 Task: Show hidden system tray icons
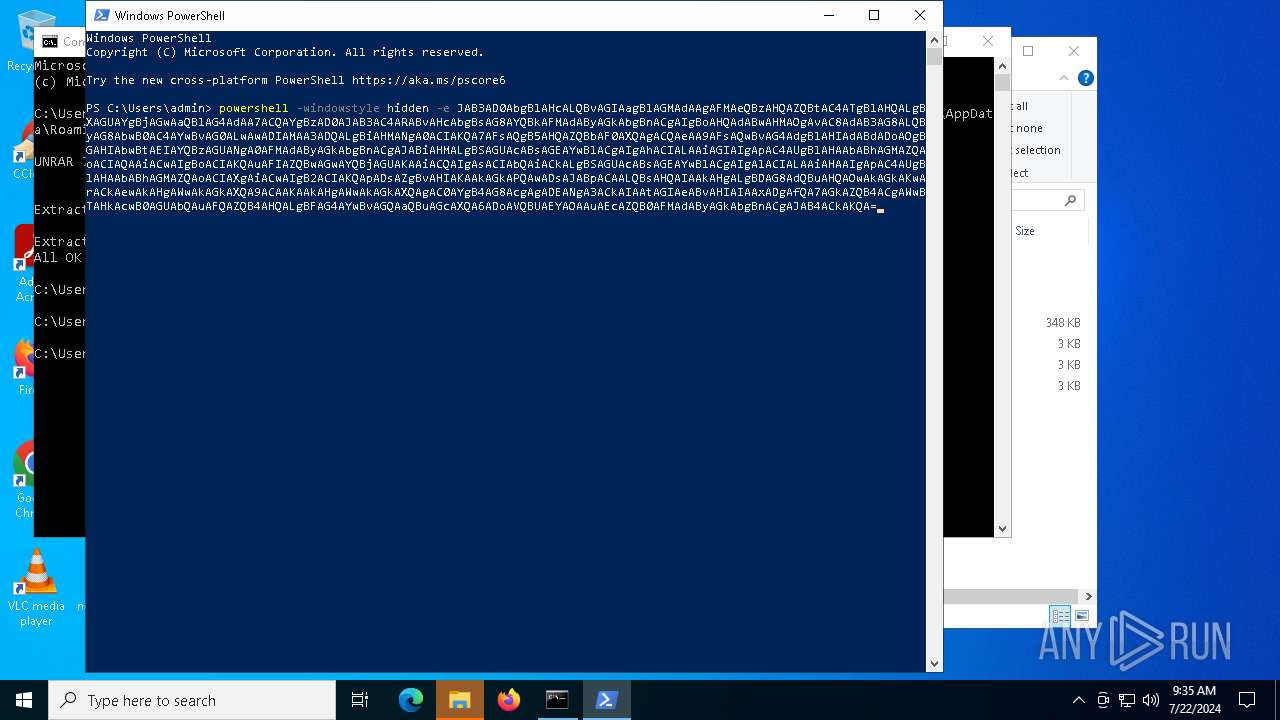(x=1078, y=700)
